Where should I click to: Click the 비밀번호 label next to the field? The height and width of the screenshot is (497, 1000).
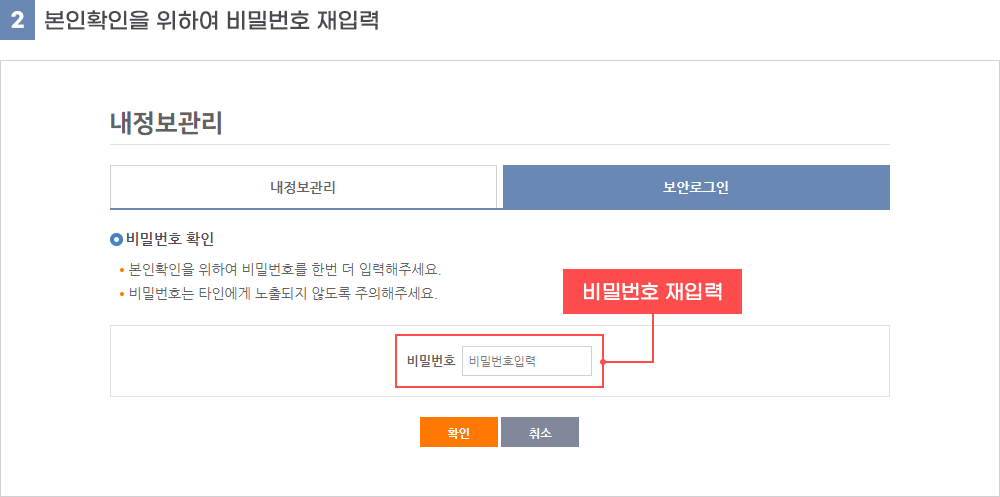(x=431, y=361)
